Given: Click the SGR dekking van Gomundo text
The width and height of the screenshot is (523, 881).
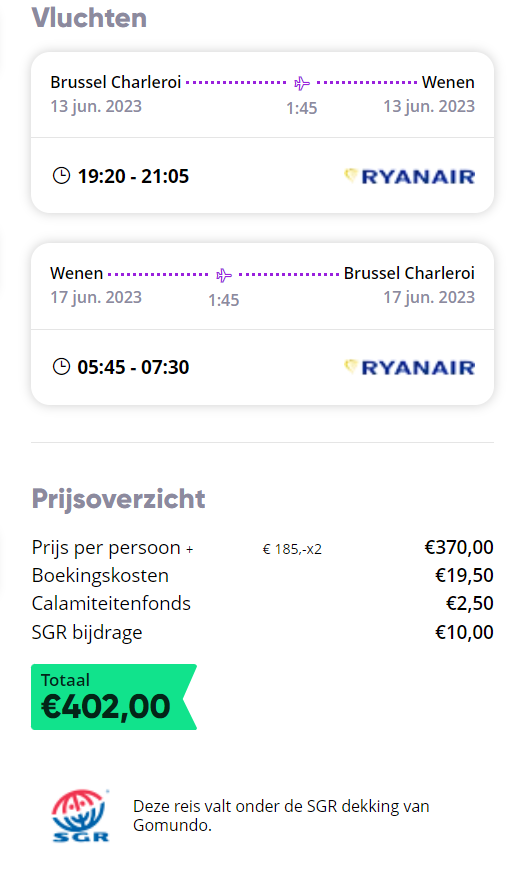Looking at the screenshot, I should tap(281, 815).
